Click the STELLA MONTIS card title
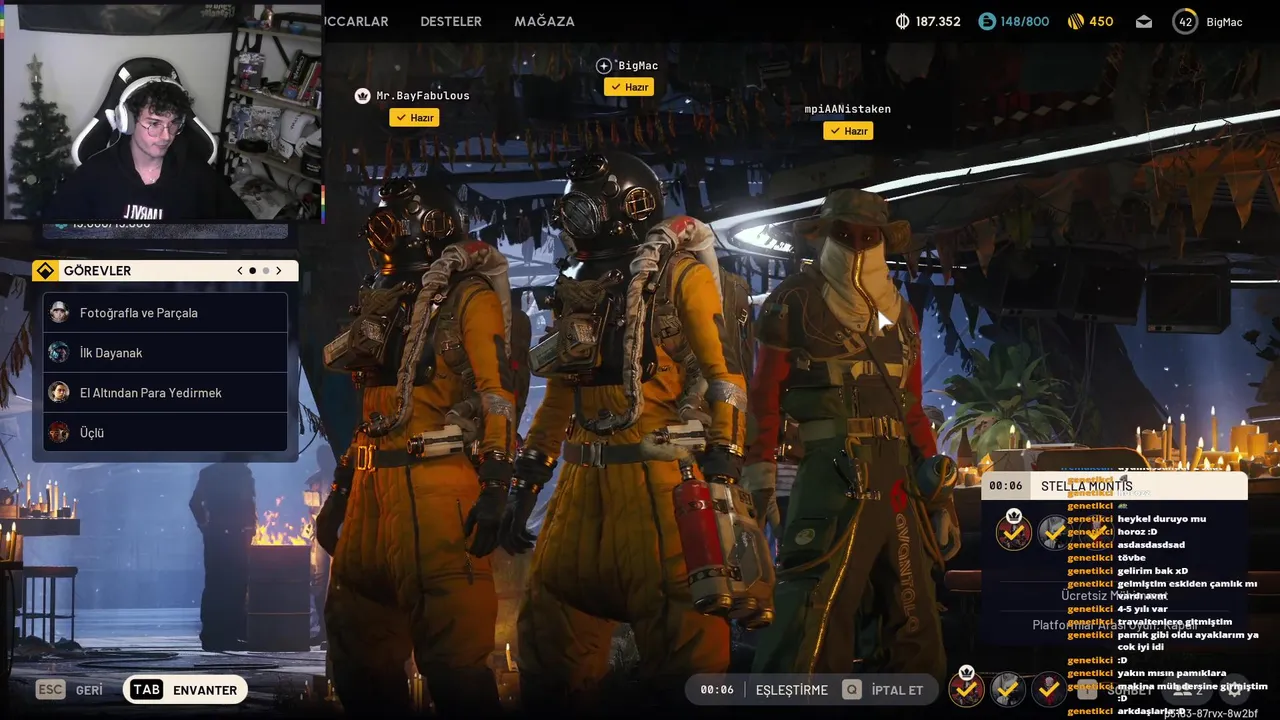 point(1087,486)
